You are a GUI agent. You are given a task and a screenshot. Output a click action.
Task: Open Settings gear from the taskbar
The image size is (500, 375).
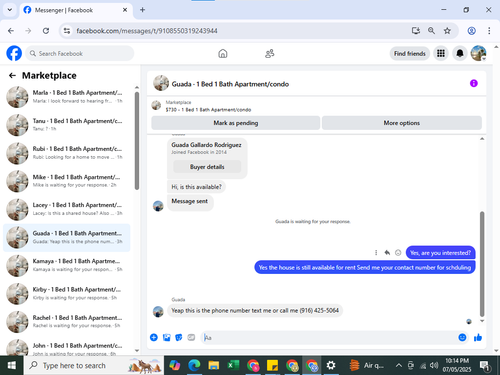(x=331, y=365)
